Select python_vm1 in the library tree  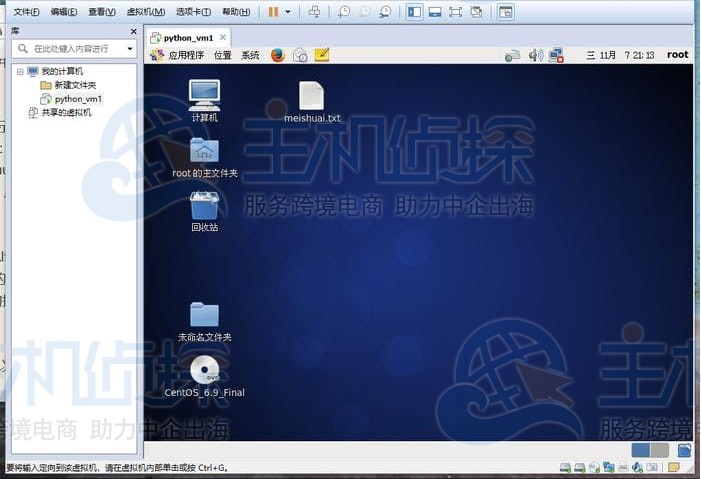[x=77, y=99]
